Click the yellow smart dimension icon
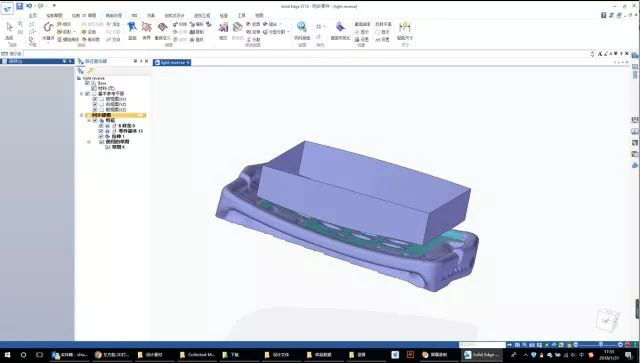 404,27
